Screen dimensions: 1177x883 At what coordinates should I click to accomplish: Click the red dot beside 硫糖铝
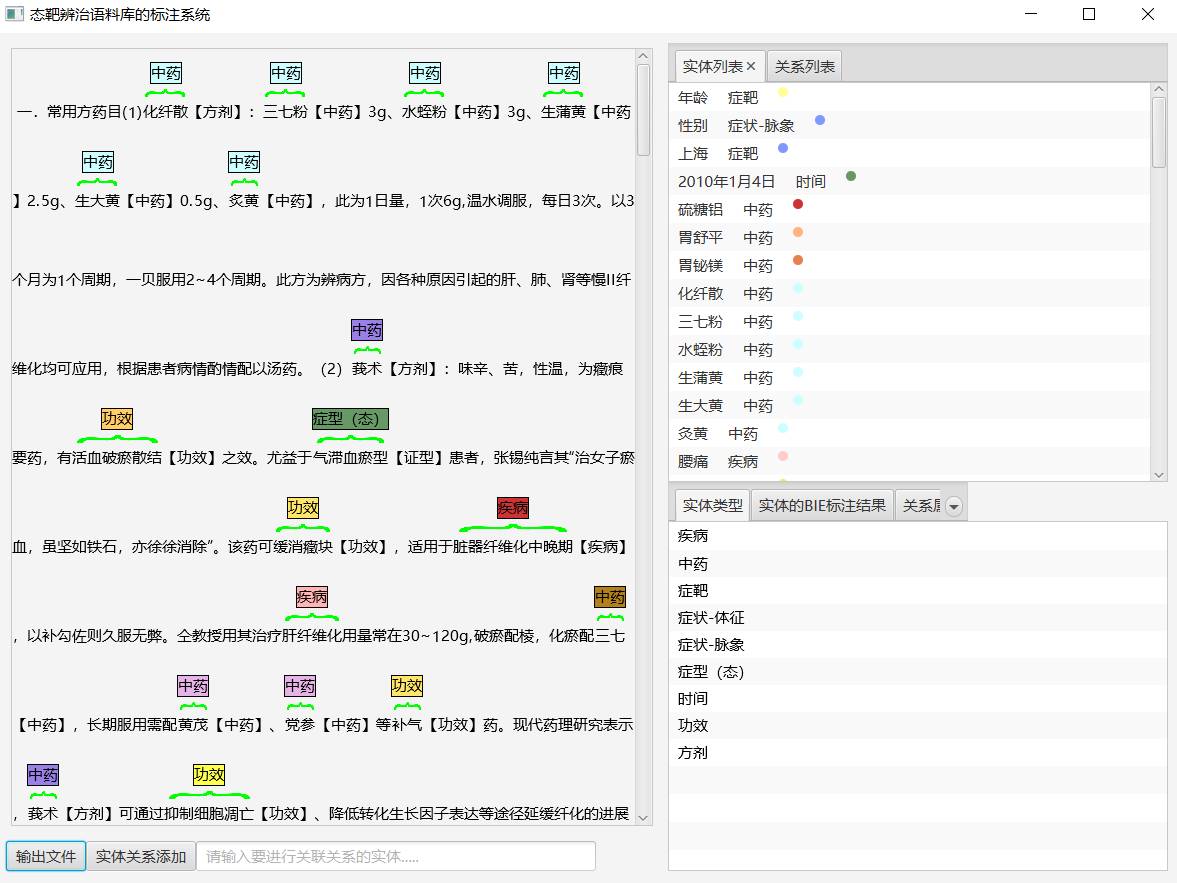coord(797,205)
